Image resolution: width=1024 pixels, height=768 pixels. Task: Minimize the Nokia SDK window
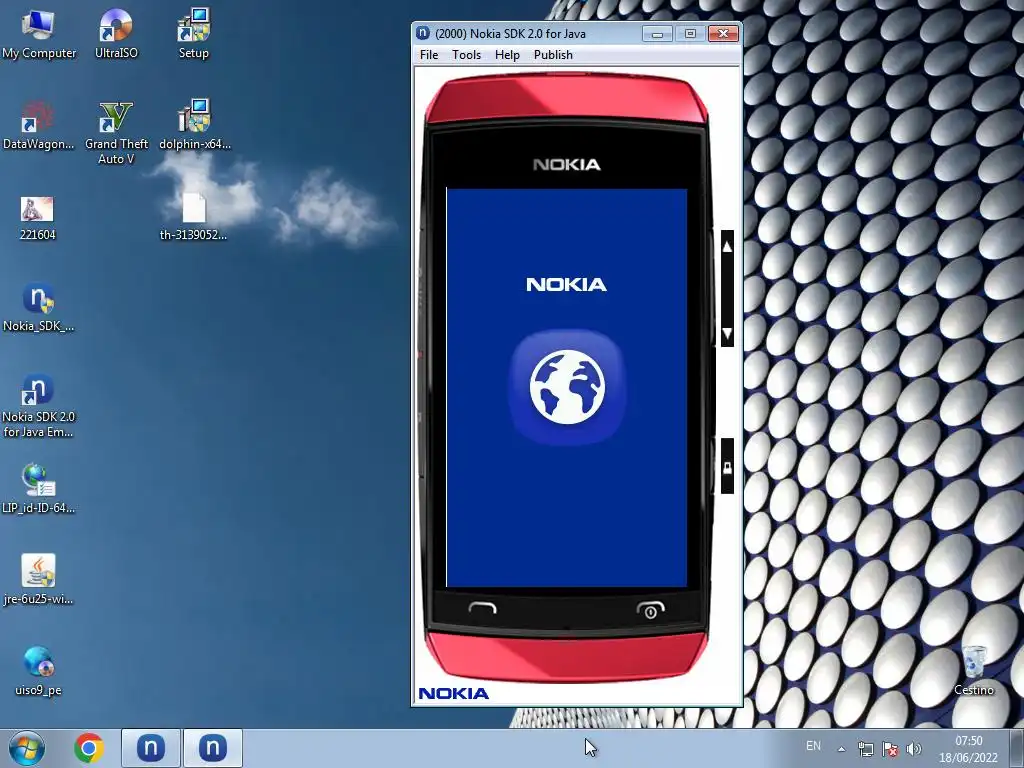click(658, 33)
